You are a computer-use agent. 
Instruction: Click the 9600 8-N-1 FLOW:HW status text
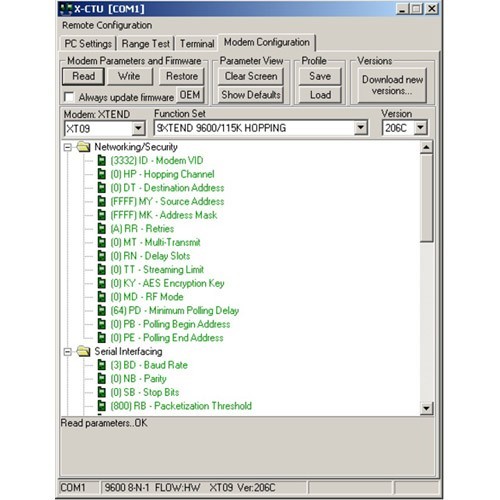tap(152, 488)
